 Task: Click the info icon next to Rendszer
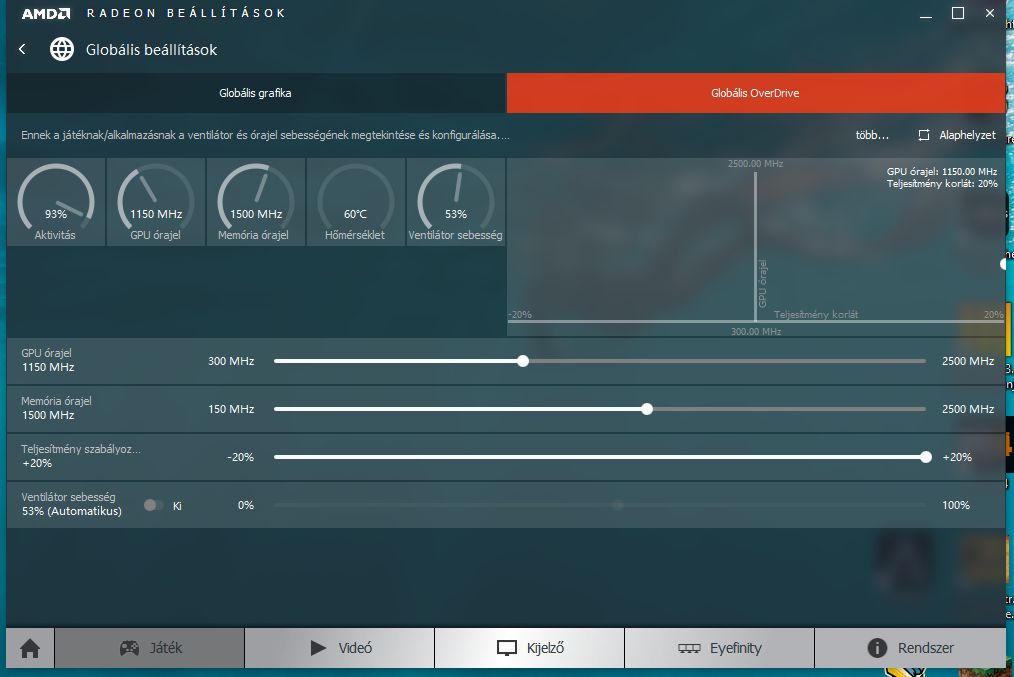point(877,648)
